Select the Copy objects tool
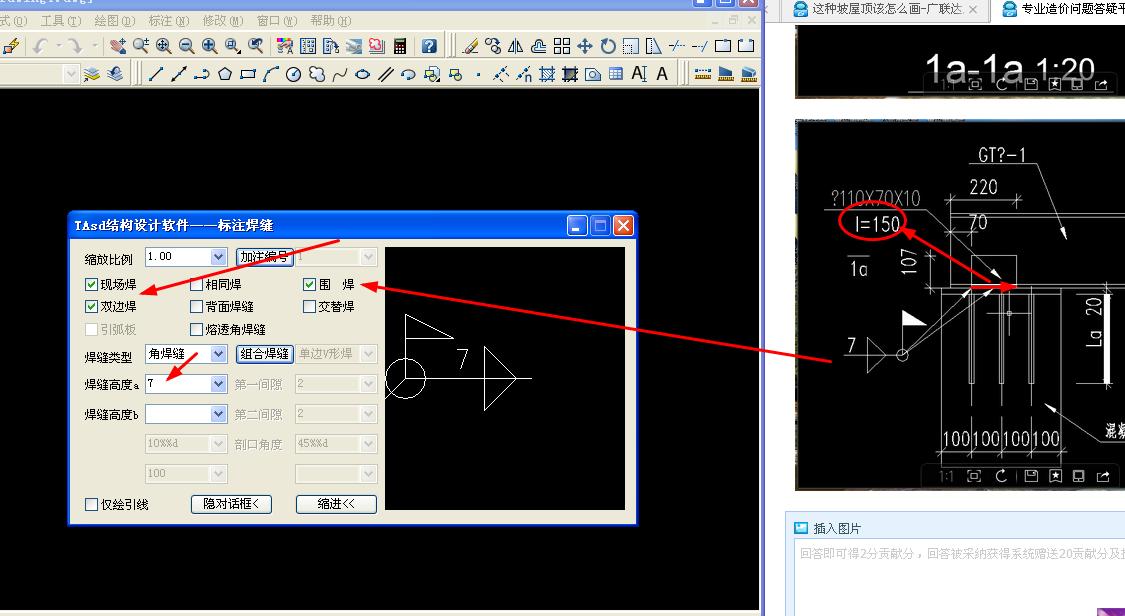The image size is (1125, 616). [493, 46]
